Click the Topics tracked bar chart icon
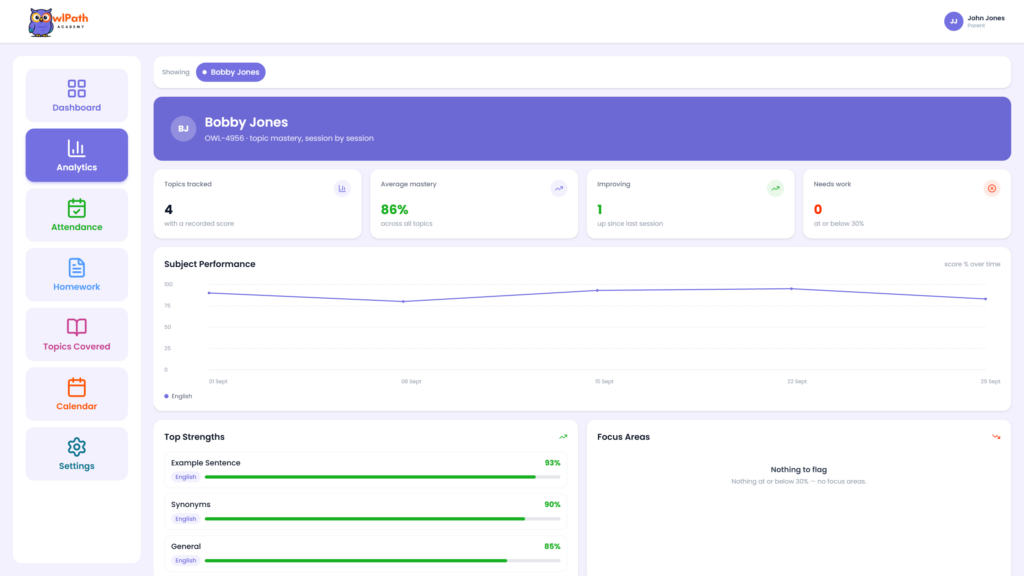 click(x=342, y=189)
